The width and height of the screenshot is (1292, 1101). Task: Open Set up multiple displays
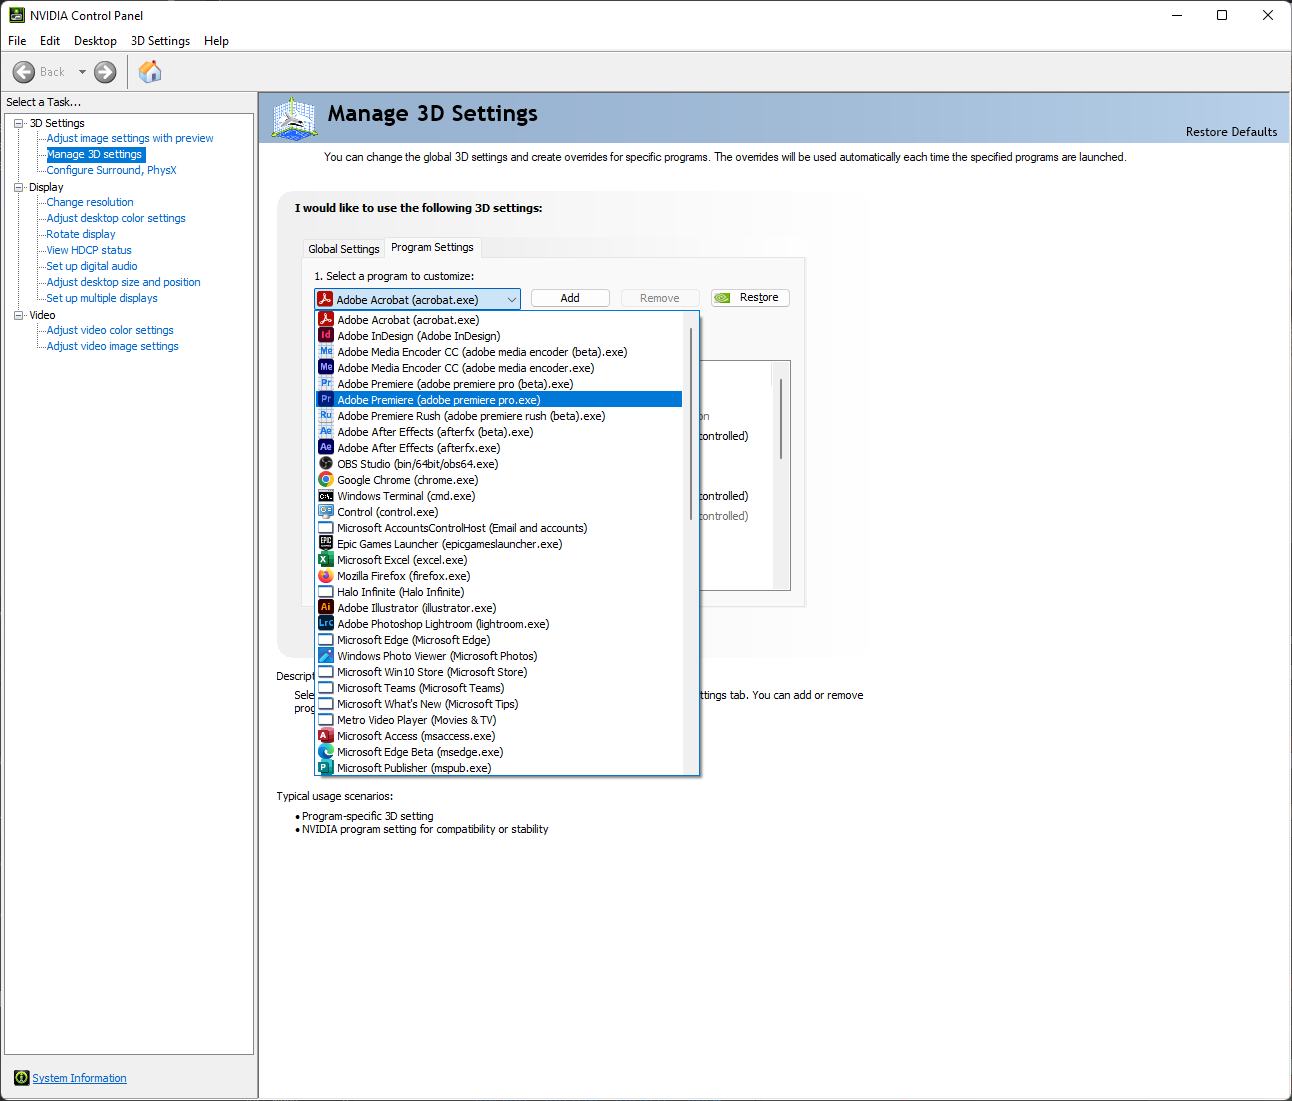click(x=102, y=298)
